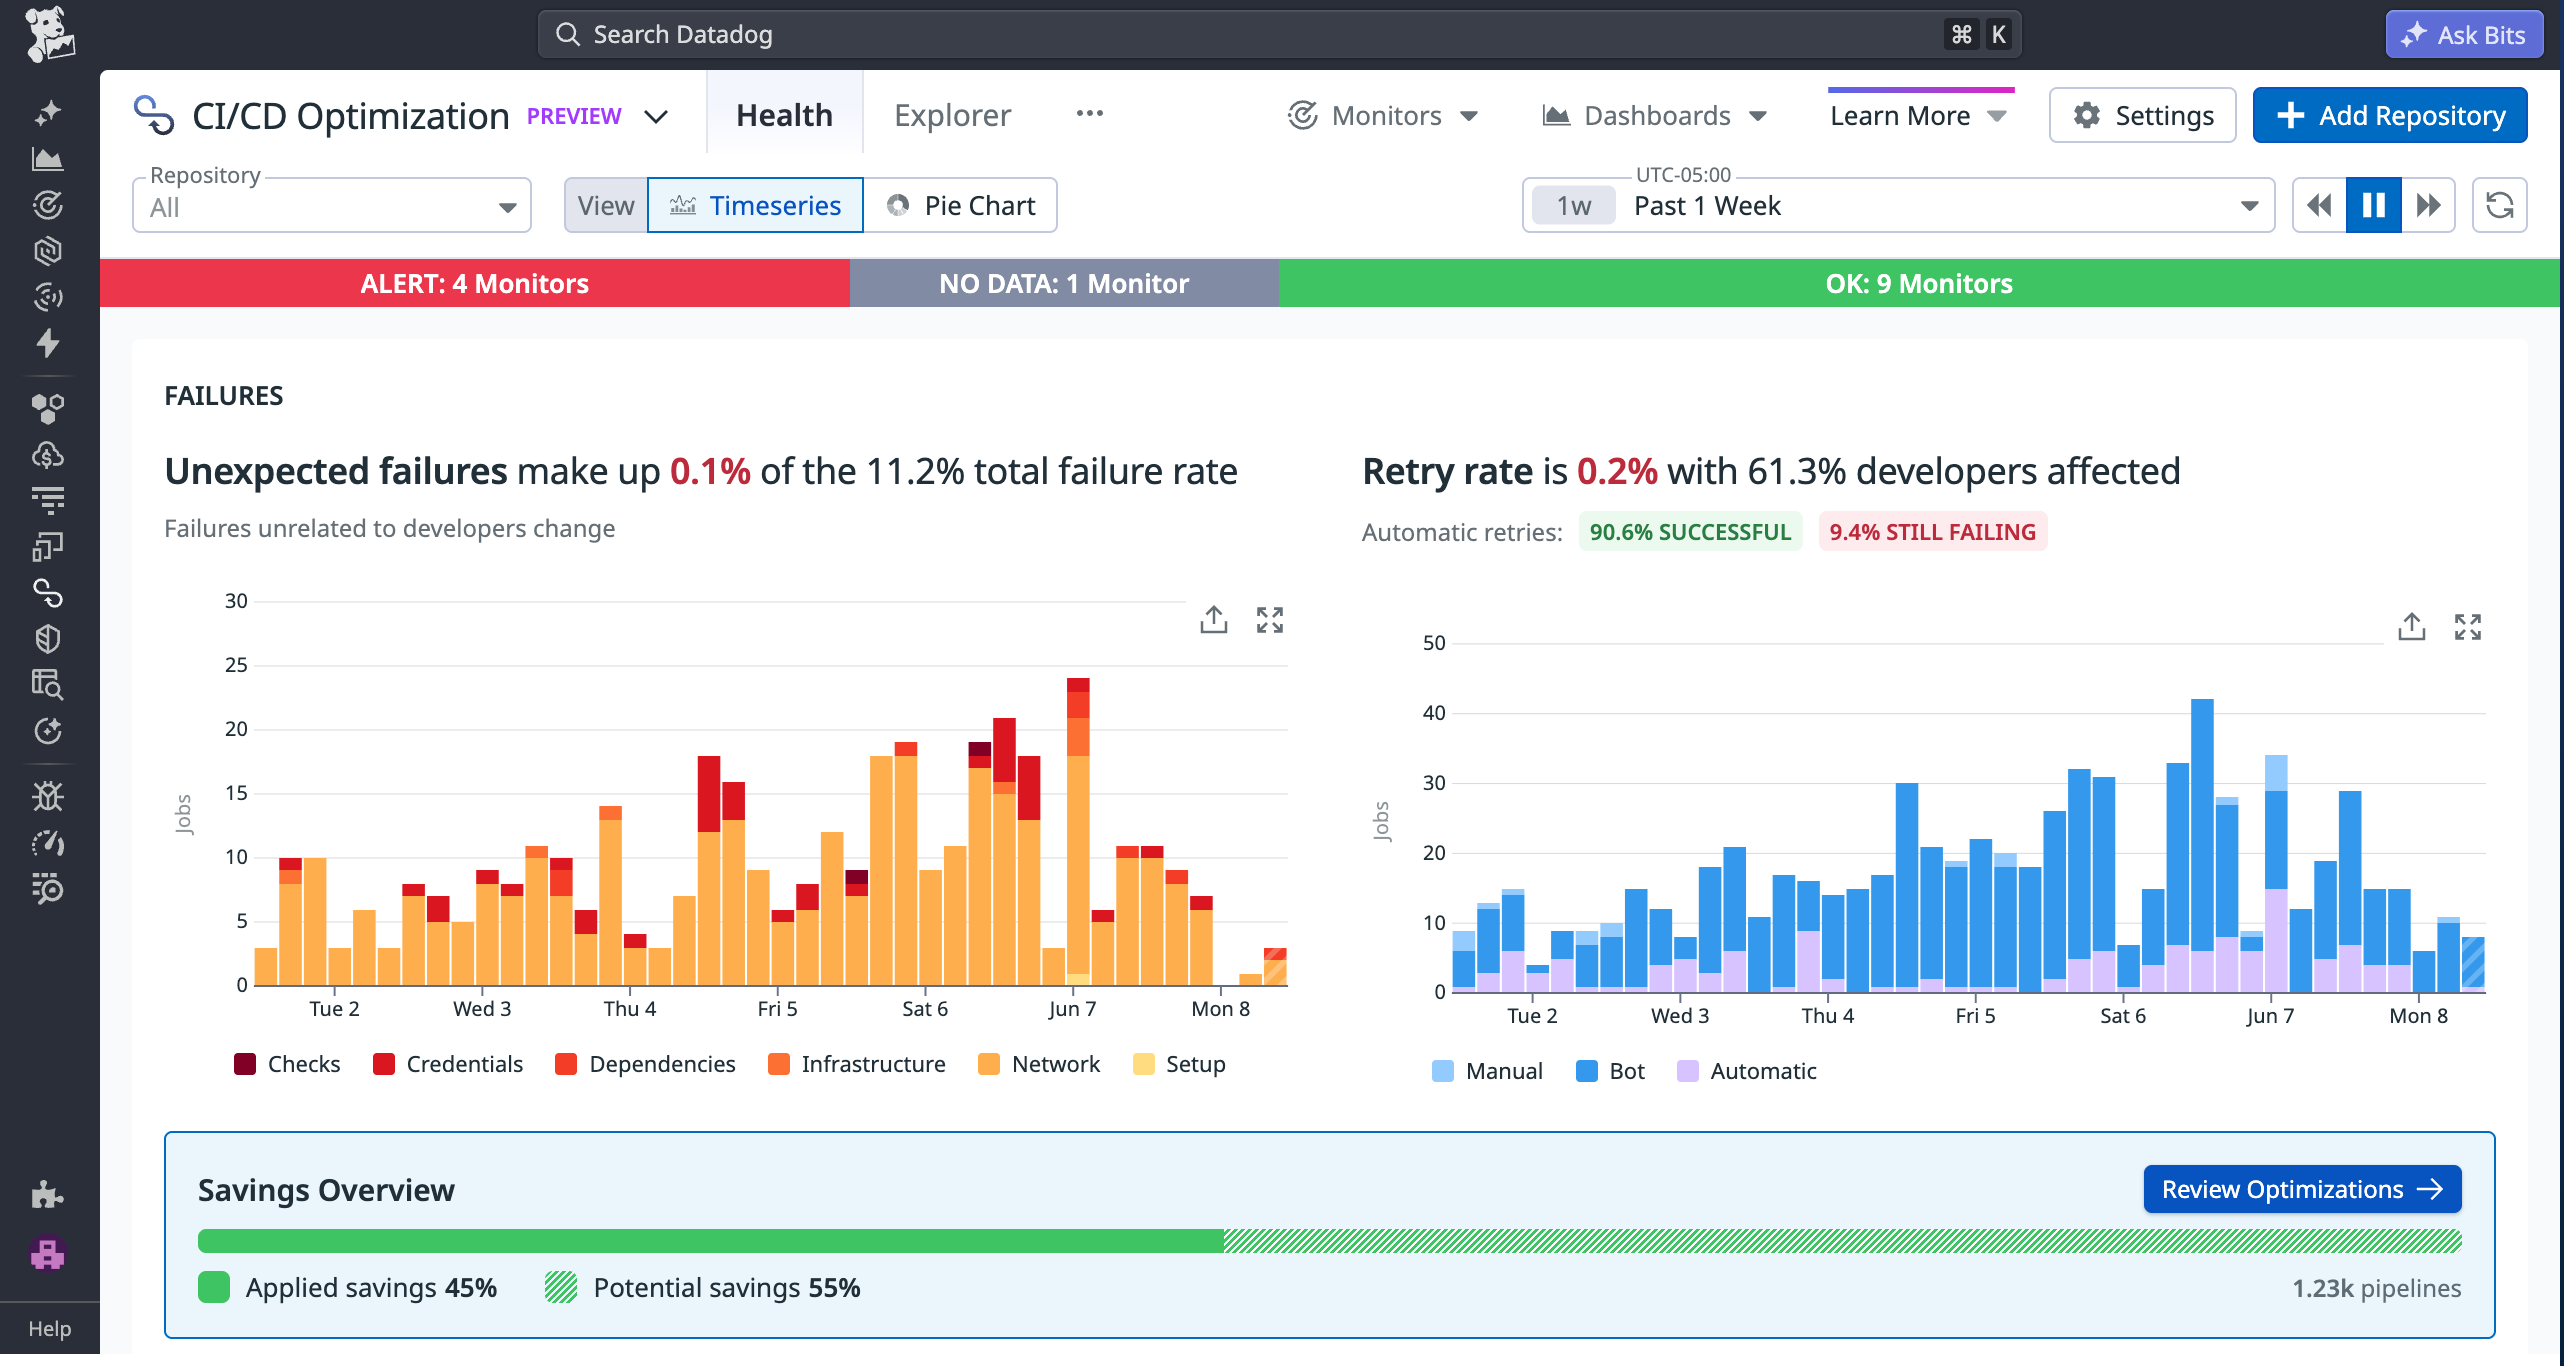The height and width of the screenshot is (1366, 2564).
Task: Open the APM traces list sidebar icon
Action: coord(48,500)
